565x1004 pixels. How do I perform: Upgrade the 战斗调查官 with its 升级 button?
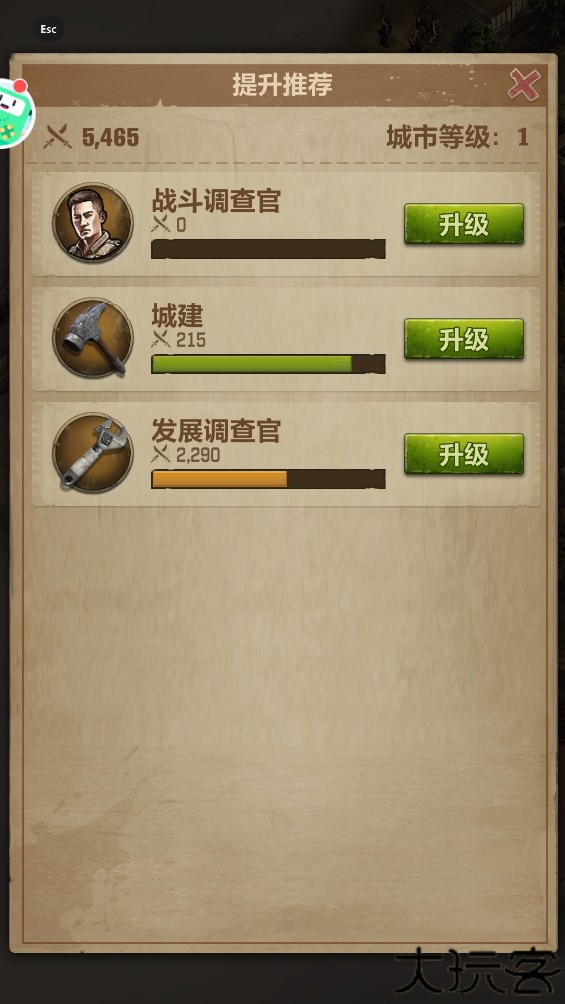coord(464,224)
